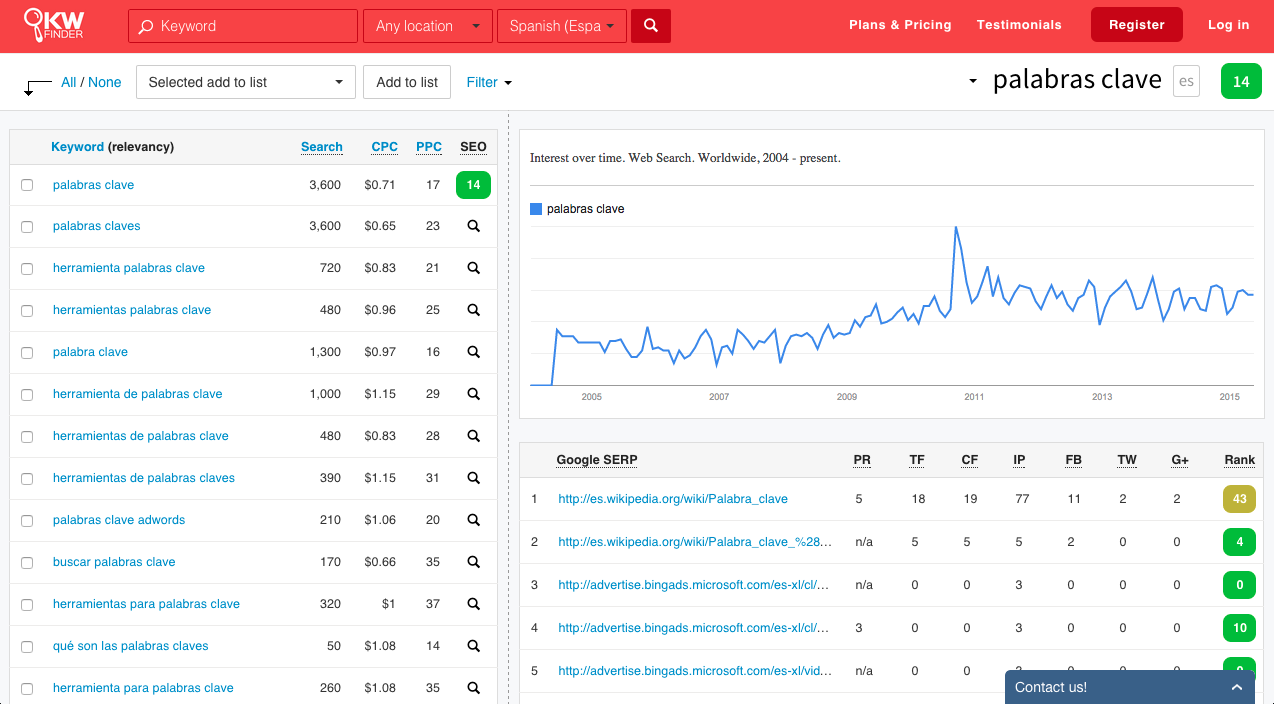This screenshot has width=1274, height=704.
Task: Click the green SEO score 14 badge in the palabras clave row
Action: click(x=473, y=185)
